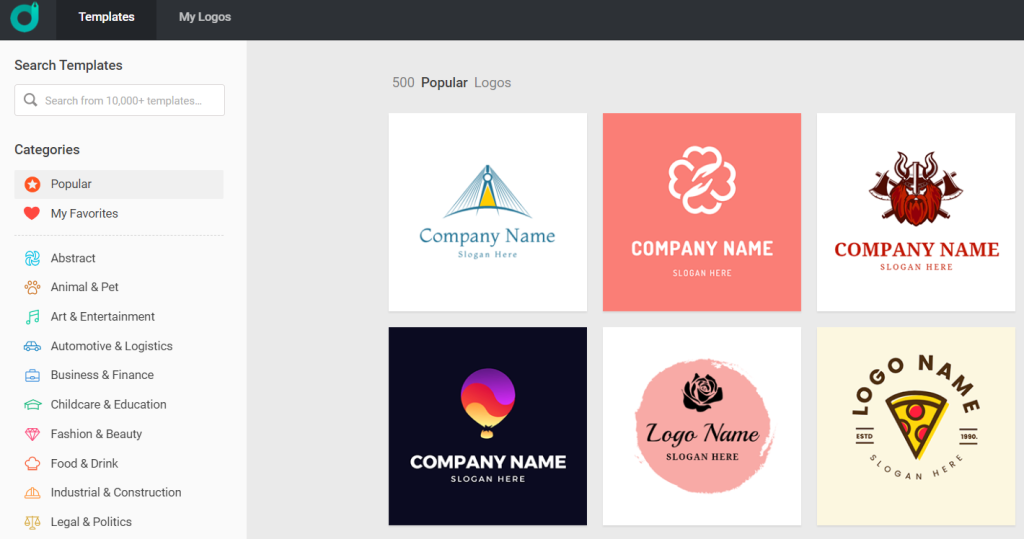The height and width of the screenshot is (539, 1024).
Task: Select the Popular category label
Action: tap(71, 184)
